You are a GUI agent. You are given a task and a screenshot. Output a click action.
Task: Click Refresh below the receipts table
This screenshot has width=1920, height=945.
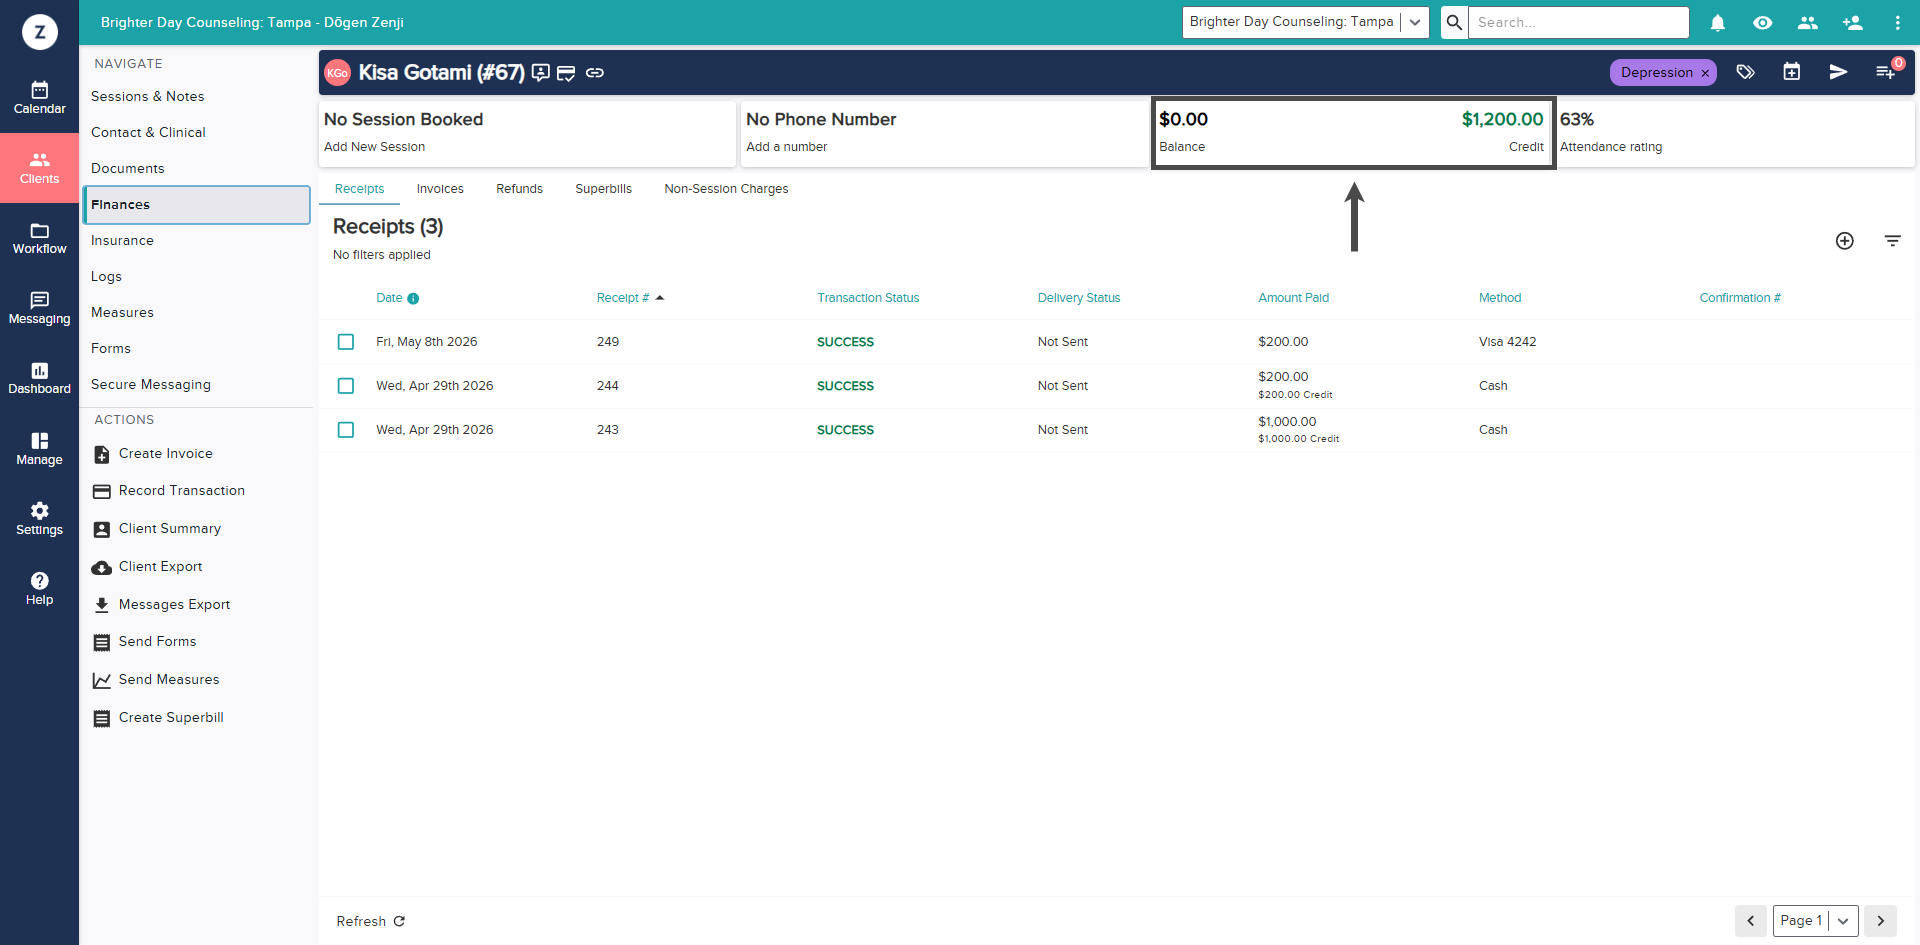(x=371, y=922)
